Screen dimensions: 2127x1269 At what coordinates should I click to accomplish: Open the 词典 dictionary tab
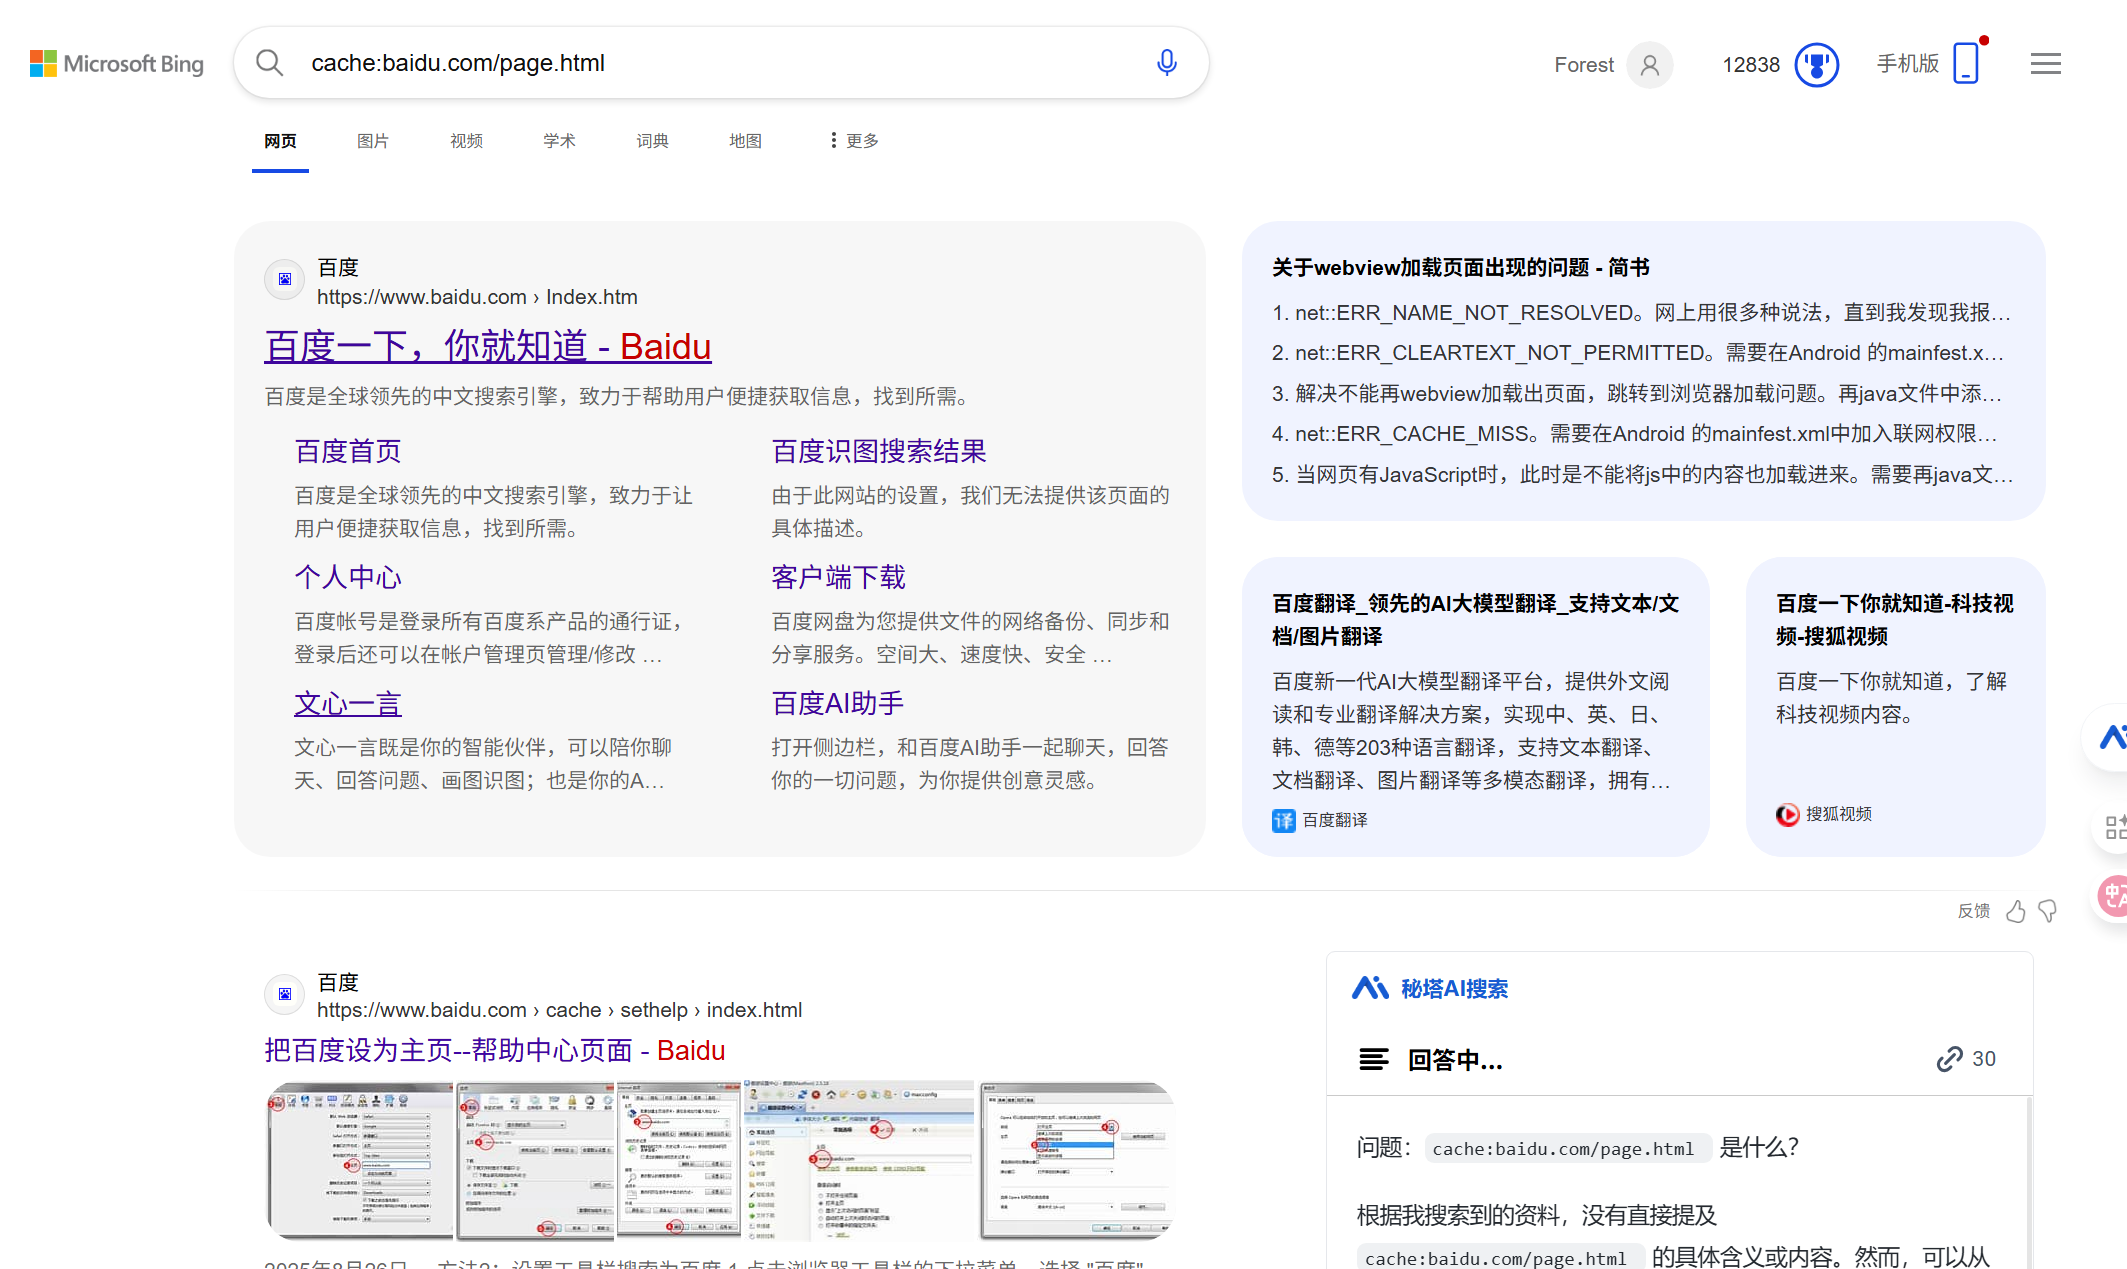click(x=652, y=141)
